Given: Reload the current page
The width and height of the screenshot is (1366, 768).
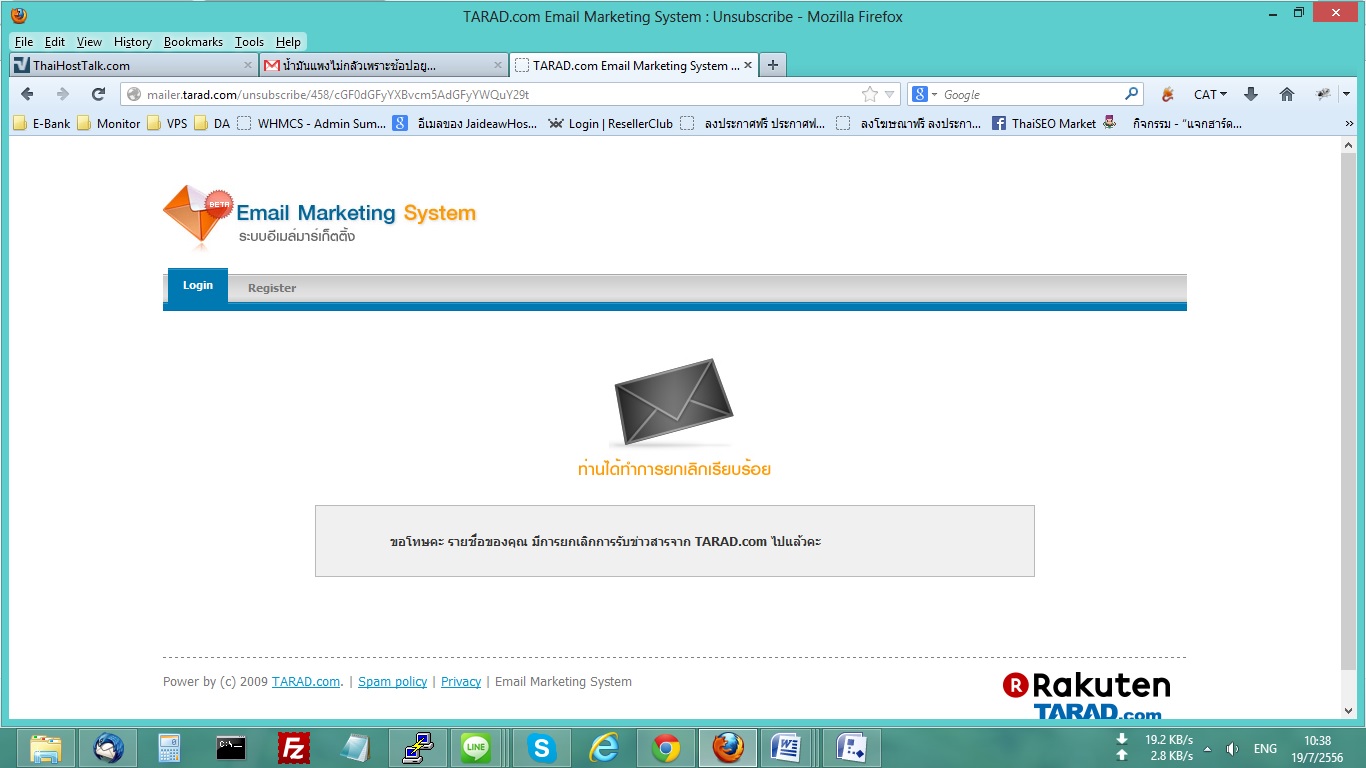Looking at the screenshot, I should 98,94.
